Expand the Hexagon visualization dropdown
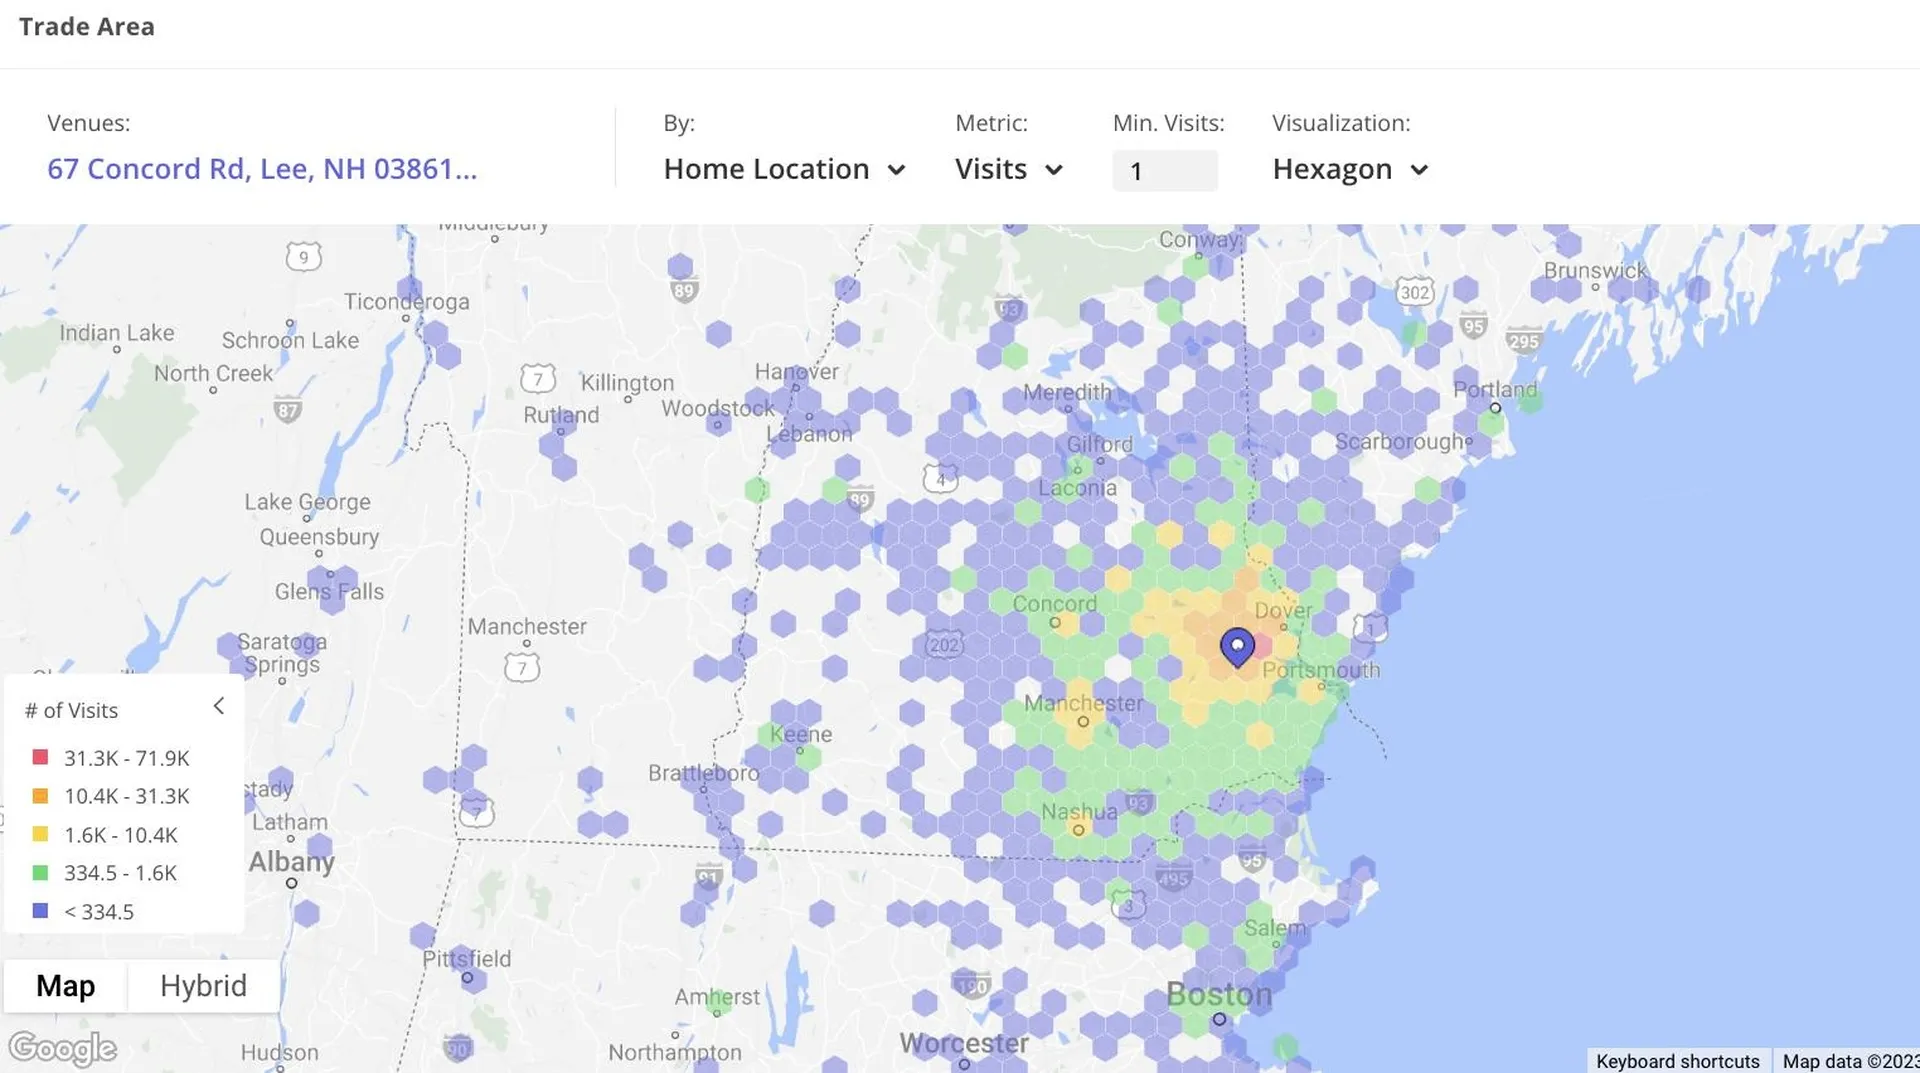This screenshot has height=1073, width=1920. [x=1349, y=169]
